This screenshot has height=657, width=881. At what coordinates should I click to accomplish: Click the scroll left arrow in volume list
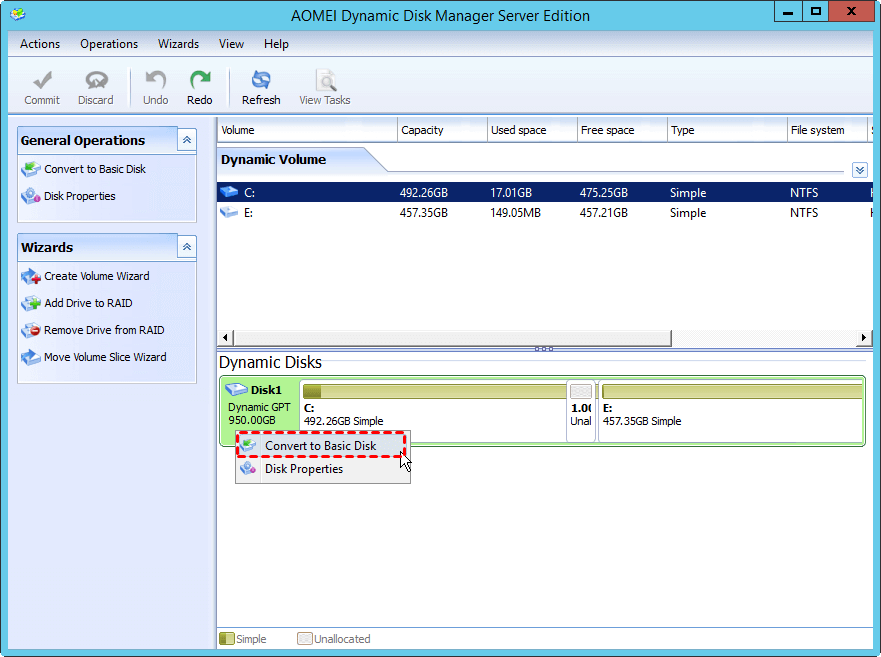(225, 338)
